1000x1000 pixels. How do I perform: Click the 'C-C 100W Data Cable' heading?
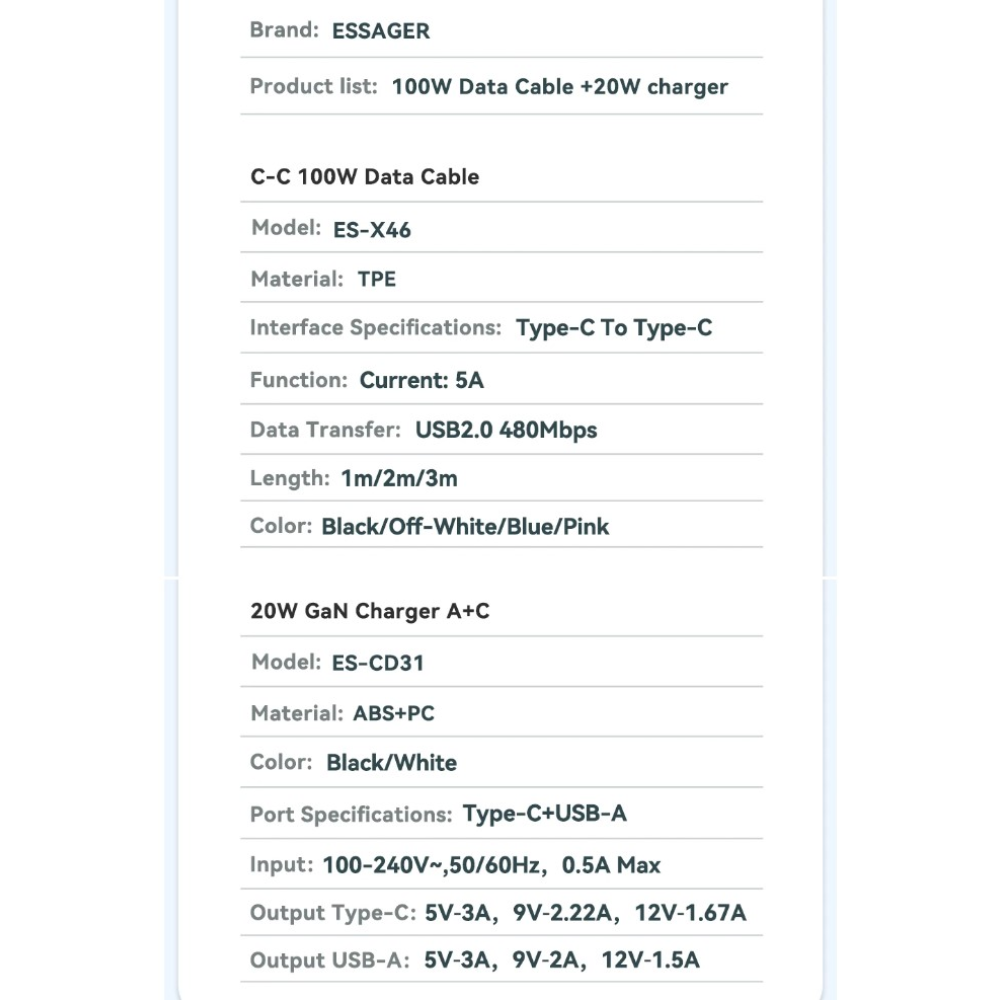(x=364, y=177)
